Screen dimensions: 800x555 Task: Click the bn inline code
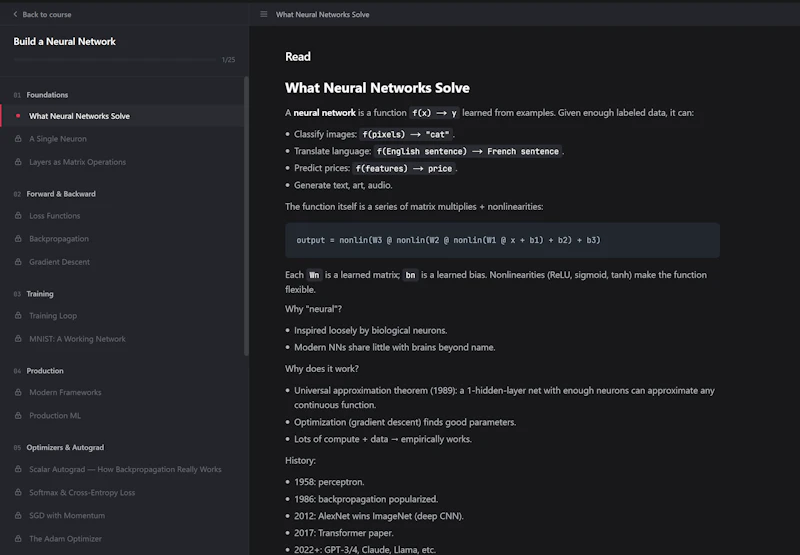point(410,275)
